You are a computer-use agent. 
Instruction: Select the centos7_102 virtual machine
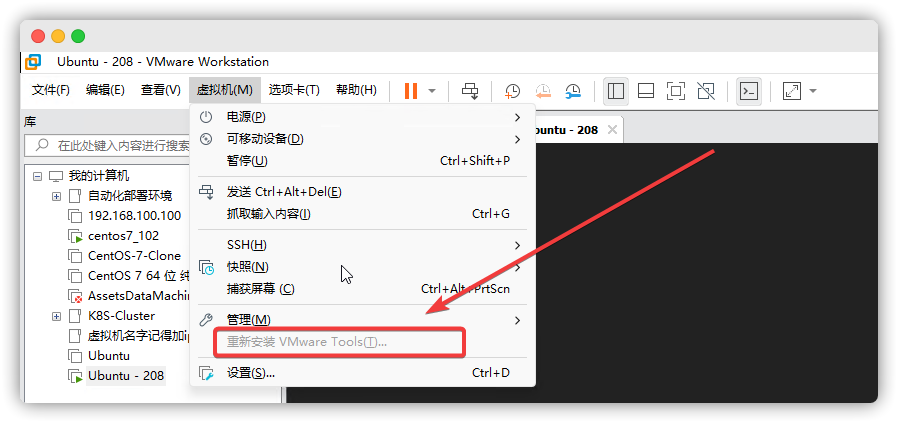click(124, 236)
